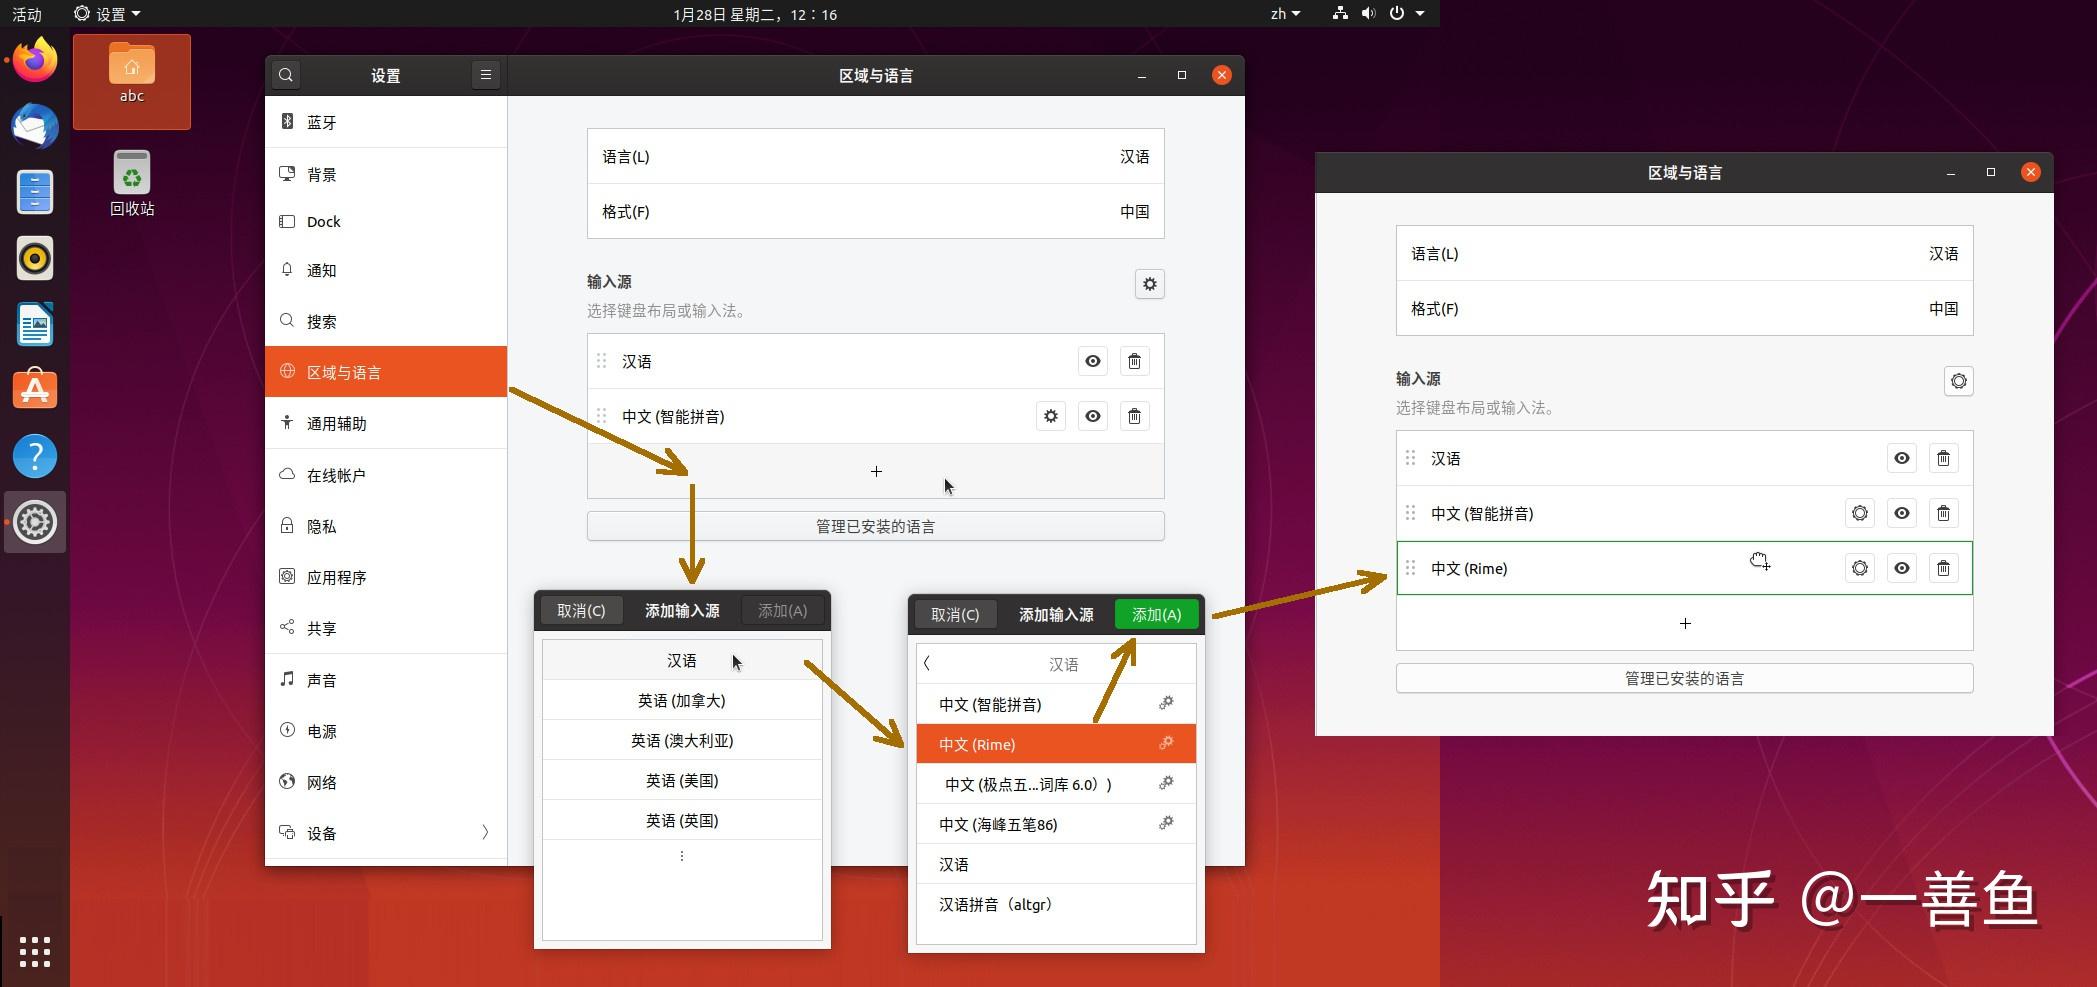Expand the system menu arrow in top bar
The width and height of the screenshot is (2097, 987).
(1420, 14)
